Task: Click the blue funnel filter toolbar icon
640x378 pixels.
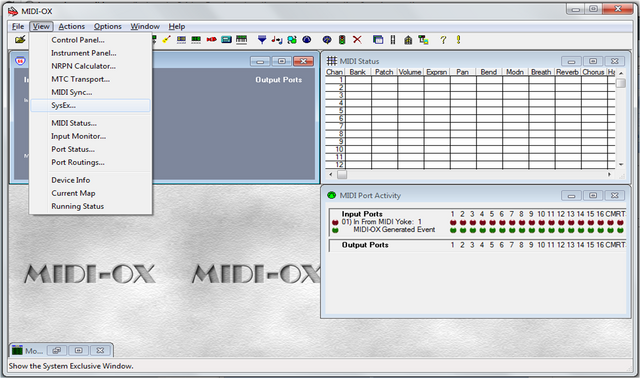Action: (x=262, y=40)
